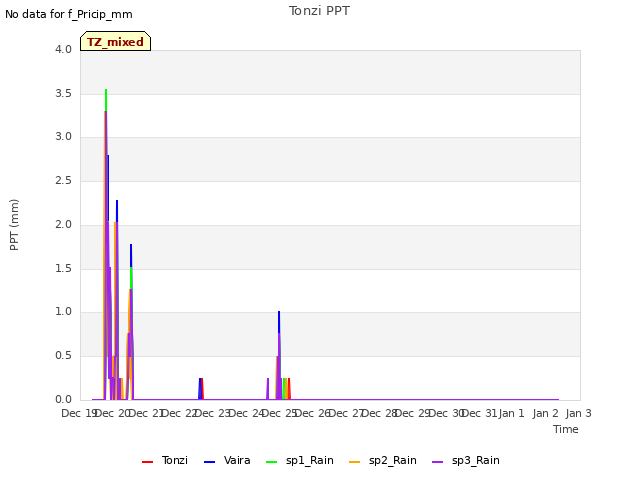Click the 3.0 y-axis tick label

[63, 137]
